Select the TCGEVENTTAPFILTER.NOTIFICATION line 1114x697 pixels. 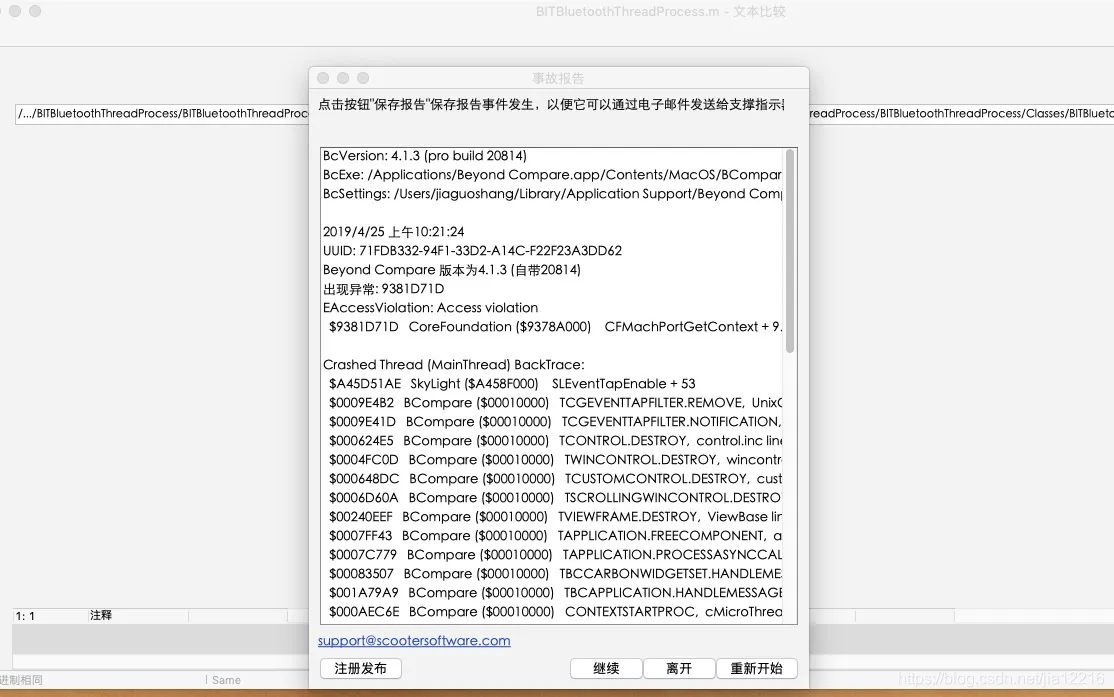tap(555, 422)
